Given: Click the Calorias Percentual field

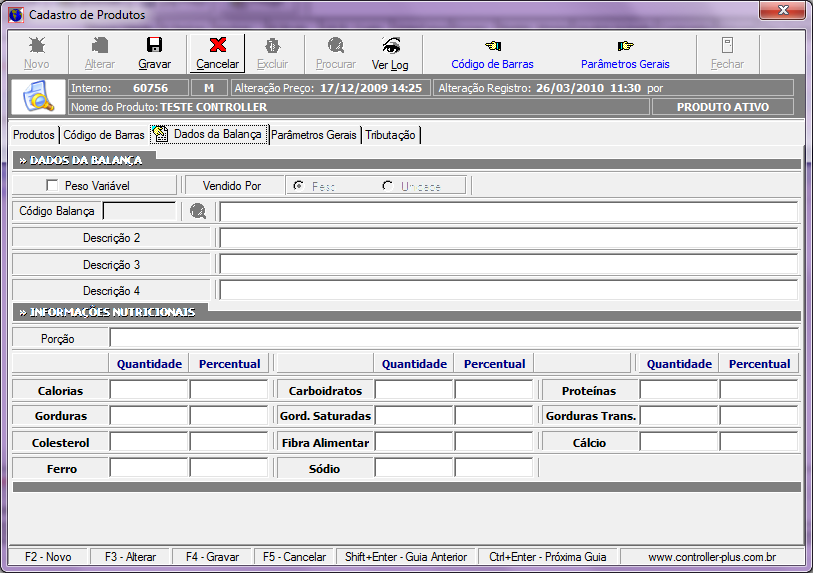Looking at the screenshot, I should click(229, 389).
